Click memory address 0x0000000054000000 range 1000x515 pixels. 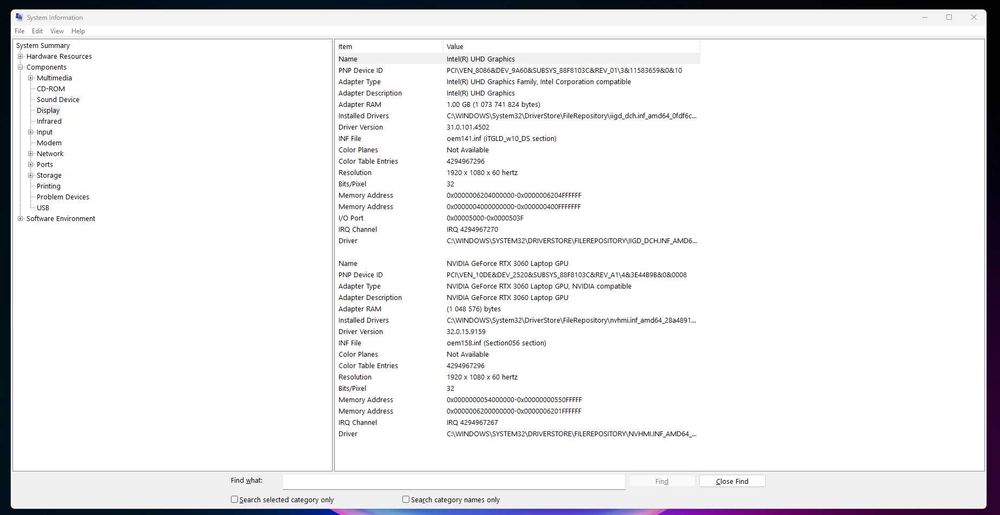[514, 400]
